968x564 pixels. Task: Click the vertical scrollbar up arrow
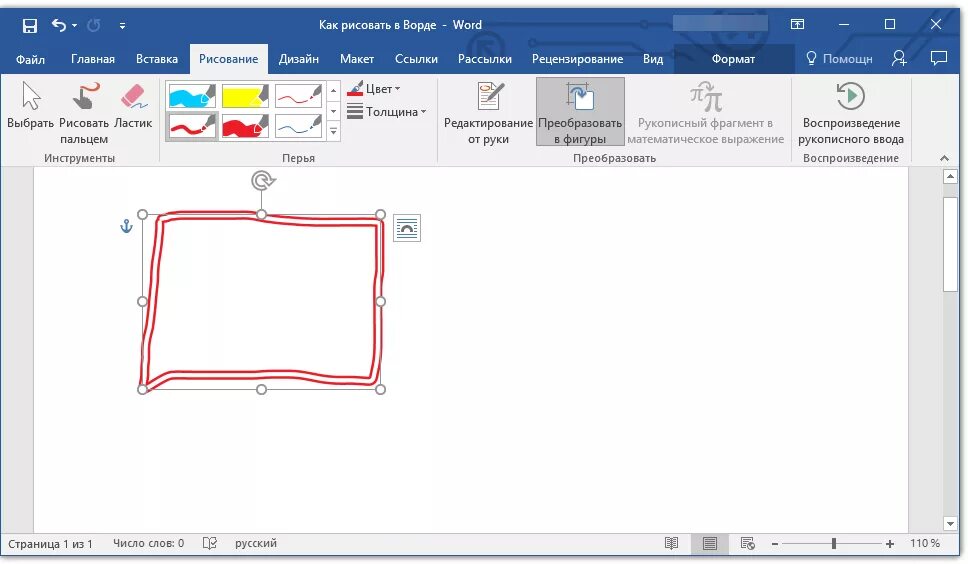point(950,177)
